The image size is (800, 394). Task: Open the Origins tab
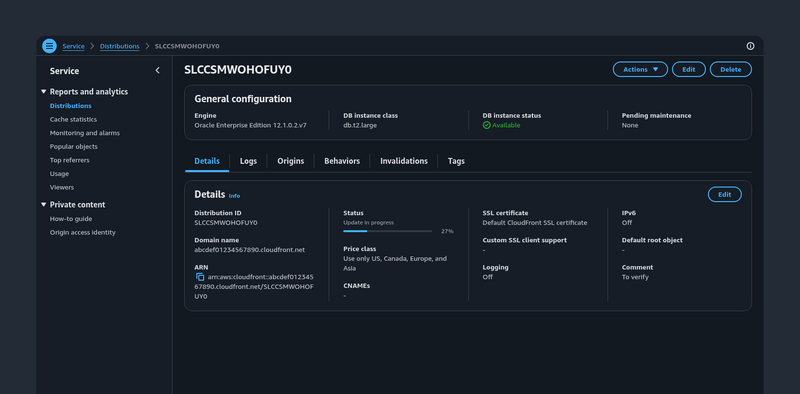pyautogui.click(x=291, y=161)
